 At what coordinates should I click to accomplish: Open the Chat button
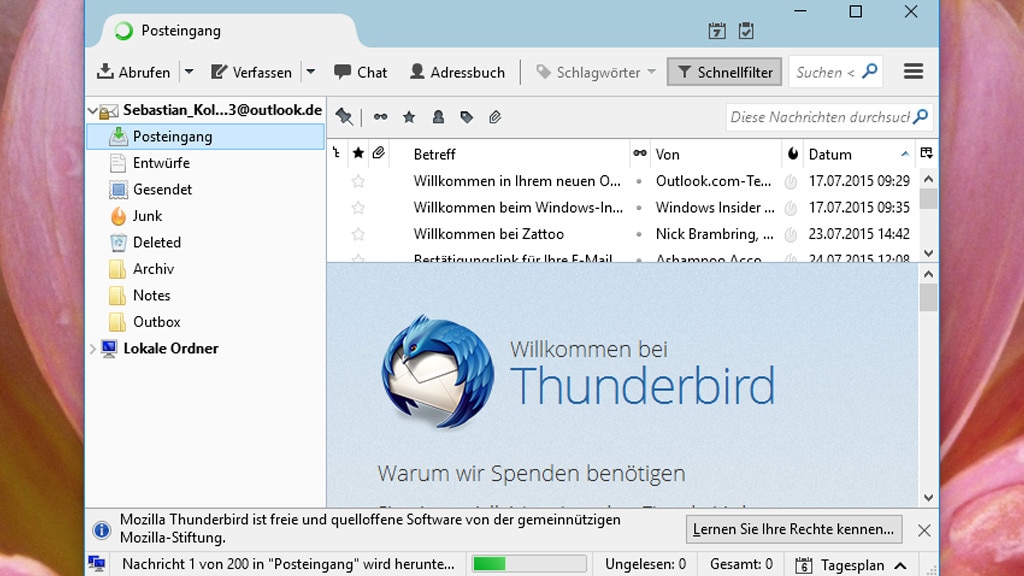coord(360,72)
